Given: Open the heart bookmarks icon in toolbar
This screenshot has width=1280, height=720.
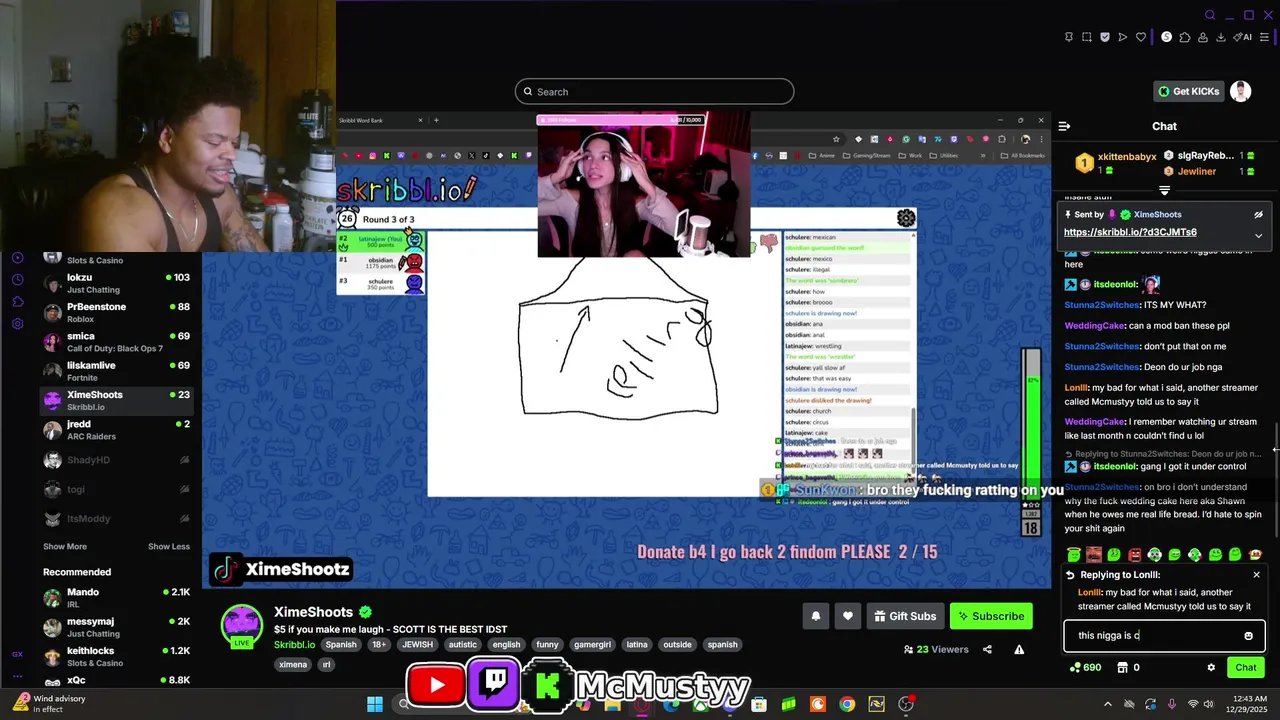Looking at the screenshot, I should [x=1141, y=37].
